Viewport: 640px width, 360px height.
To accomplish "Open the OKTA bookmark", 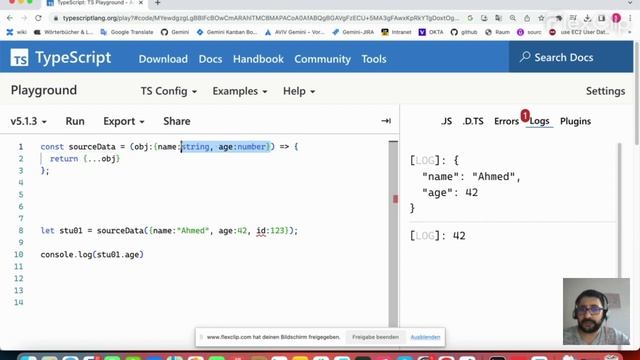I will [x=431, y=32].
